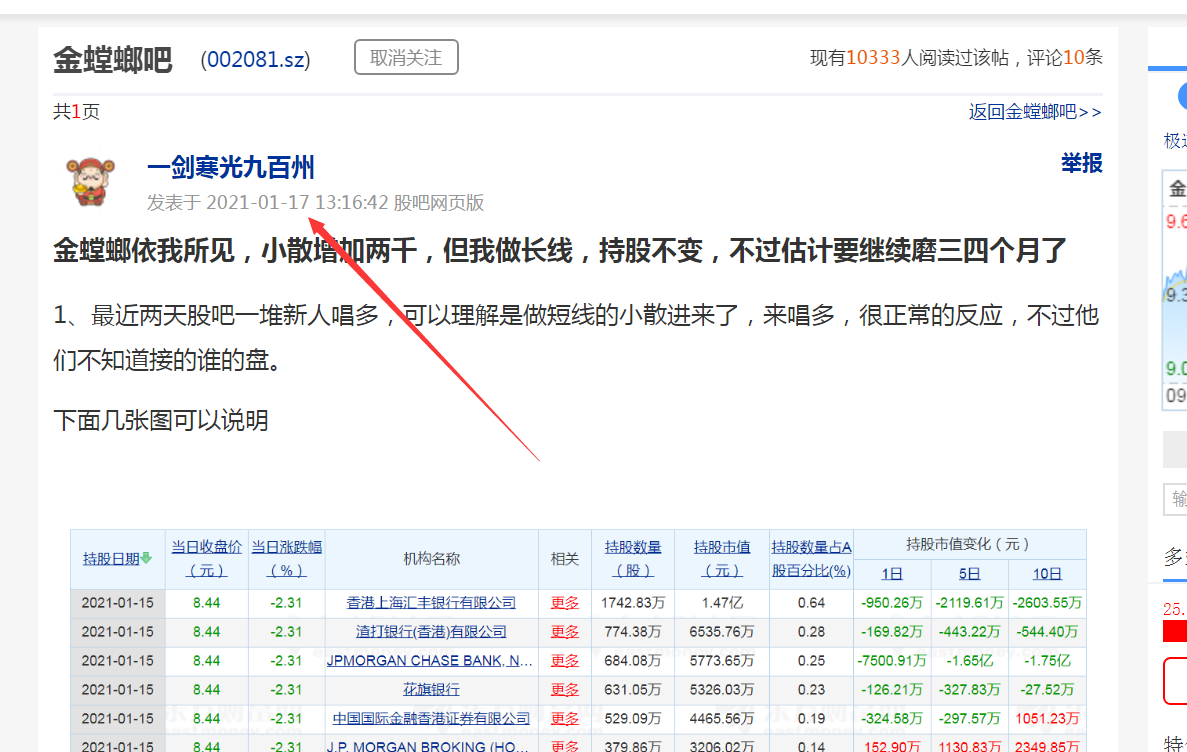The image size is (1187, 752).
Task: Click the 1051.23万 red value cell
Action: point(1047,719)
